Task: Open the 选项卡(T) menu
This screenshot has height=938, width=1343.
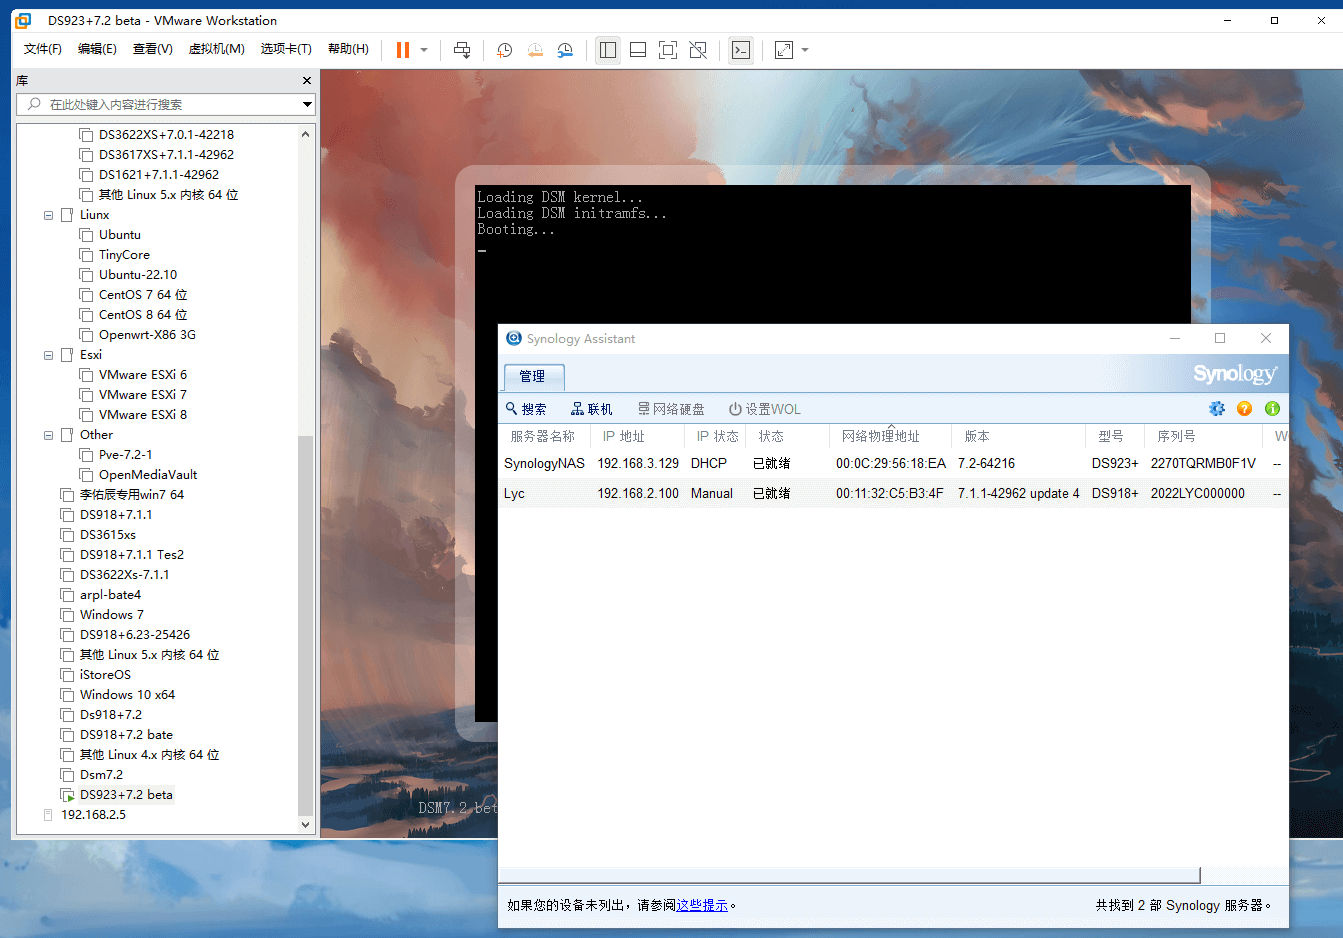Action: coord(286,49)
